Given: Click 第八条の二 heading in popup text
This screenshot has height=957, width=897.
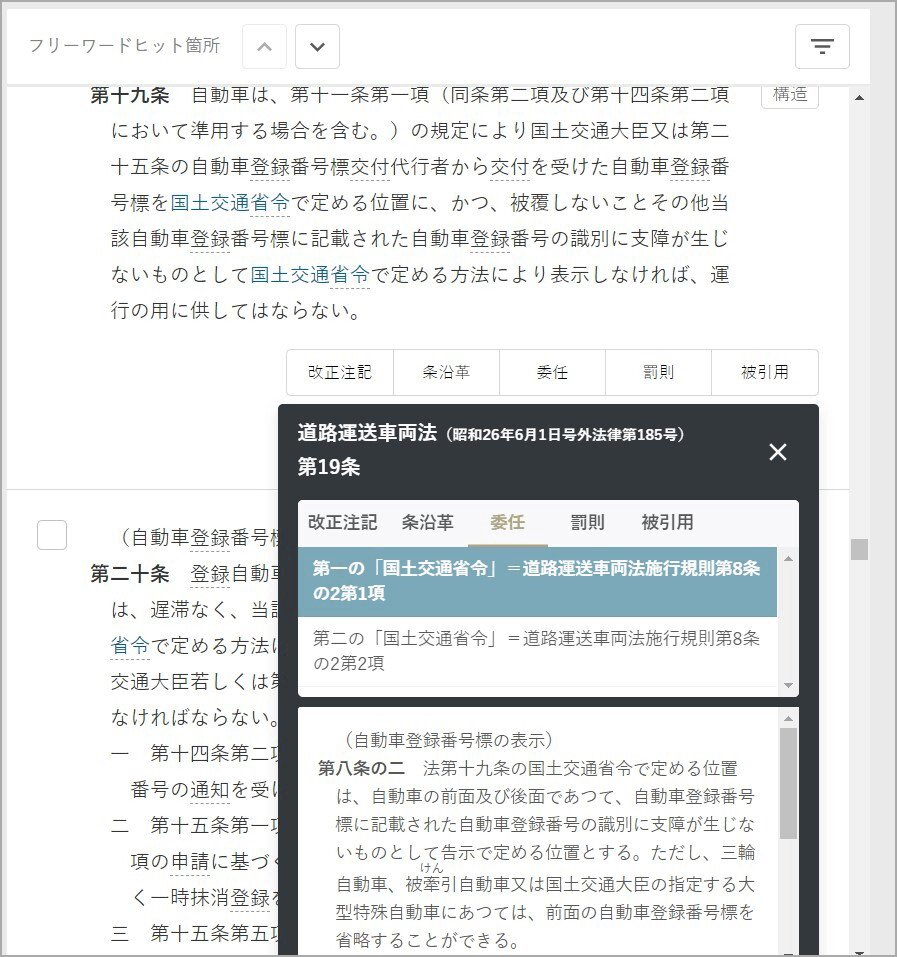Looking at the screenshot, I should tap(361, 768).
